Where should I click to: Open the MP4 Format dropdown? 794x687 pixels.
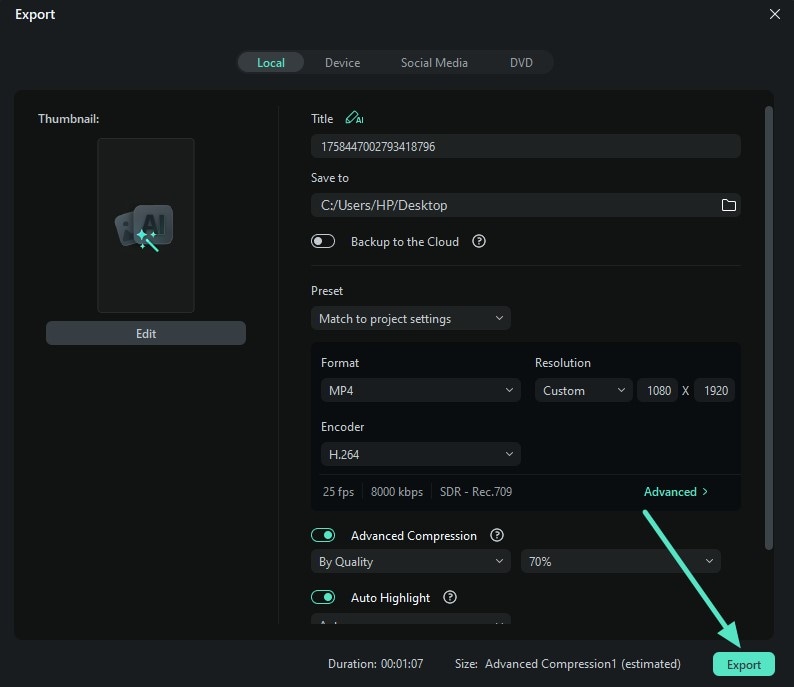click(x=420, y=390)
